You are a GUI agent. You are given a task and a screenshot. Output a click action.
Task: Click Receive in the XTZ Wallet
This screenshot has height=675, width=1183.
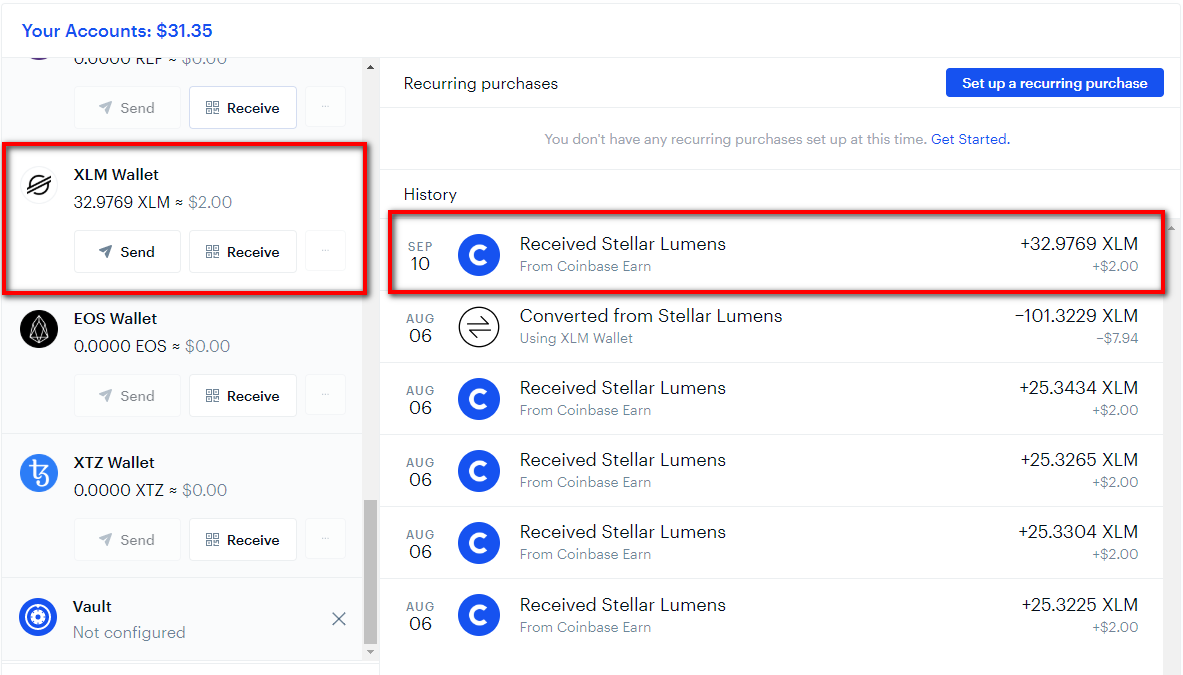[243, 539]
